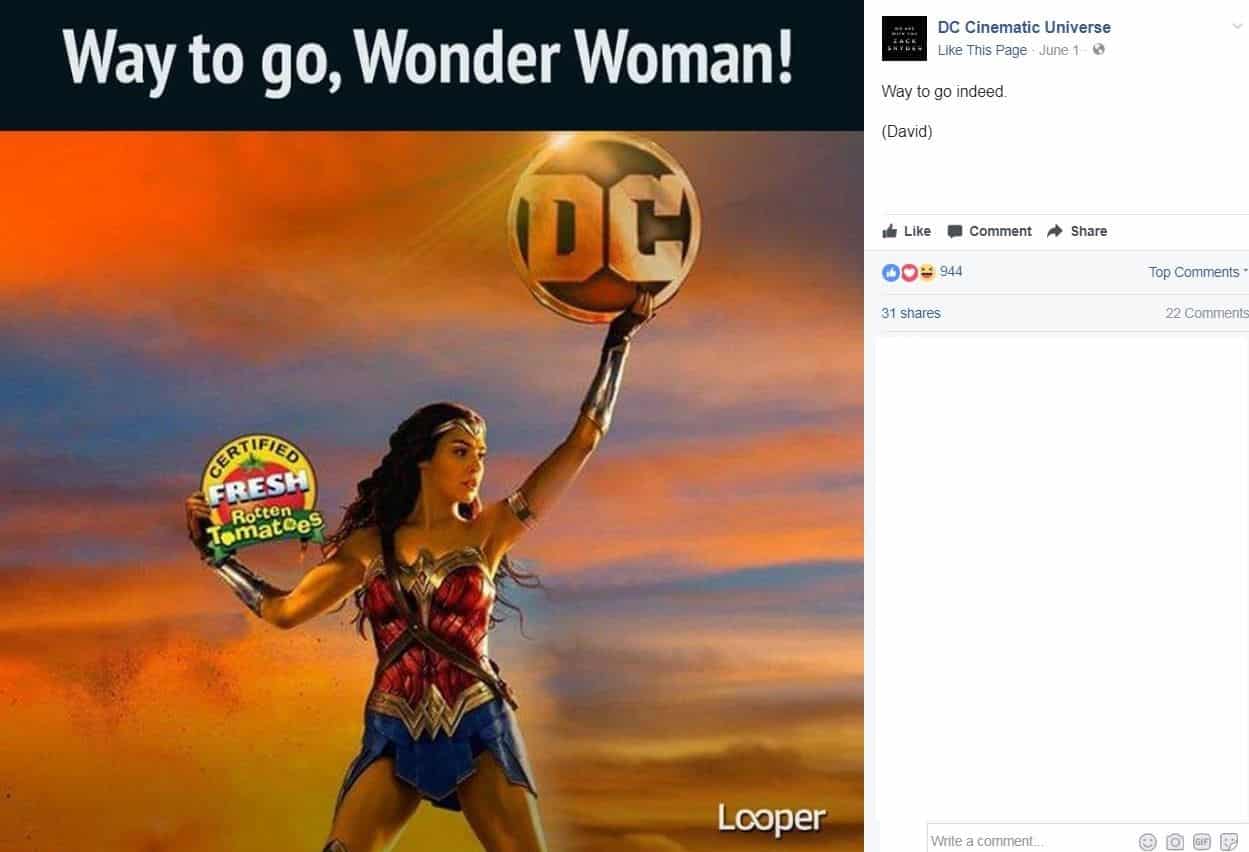
Task: Click the Haha laughing reaction icon
Action: click(x=926, y=272)
